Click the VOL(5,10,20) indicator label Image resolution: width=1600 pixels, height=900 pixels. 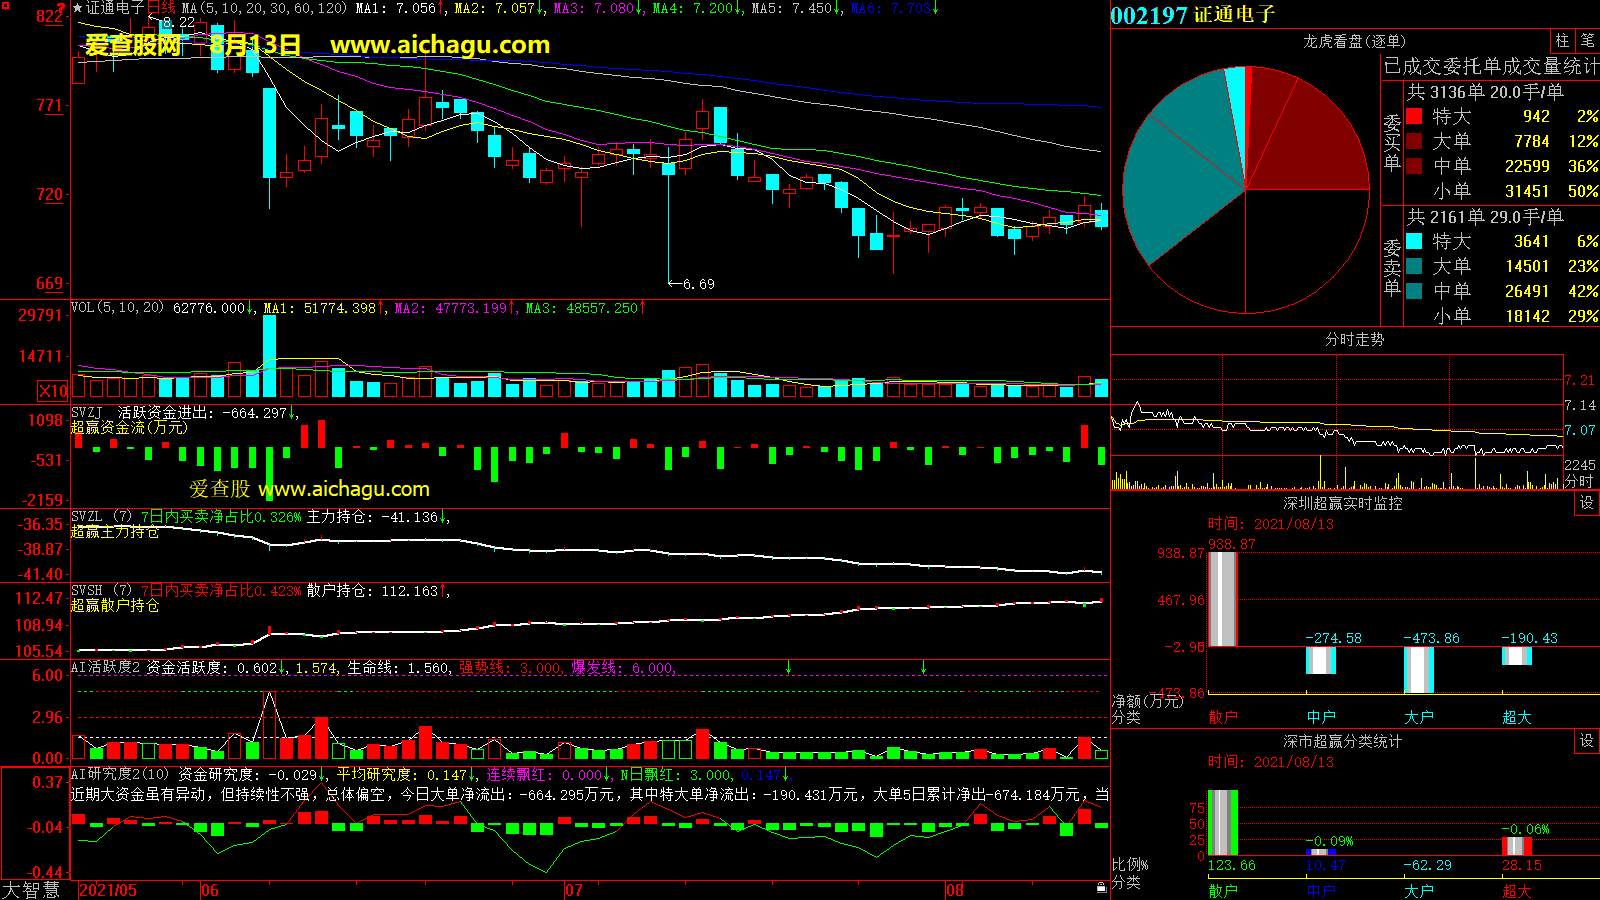[x=117, y=308]
